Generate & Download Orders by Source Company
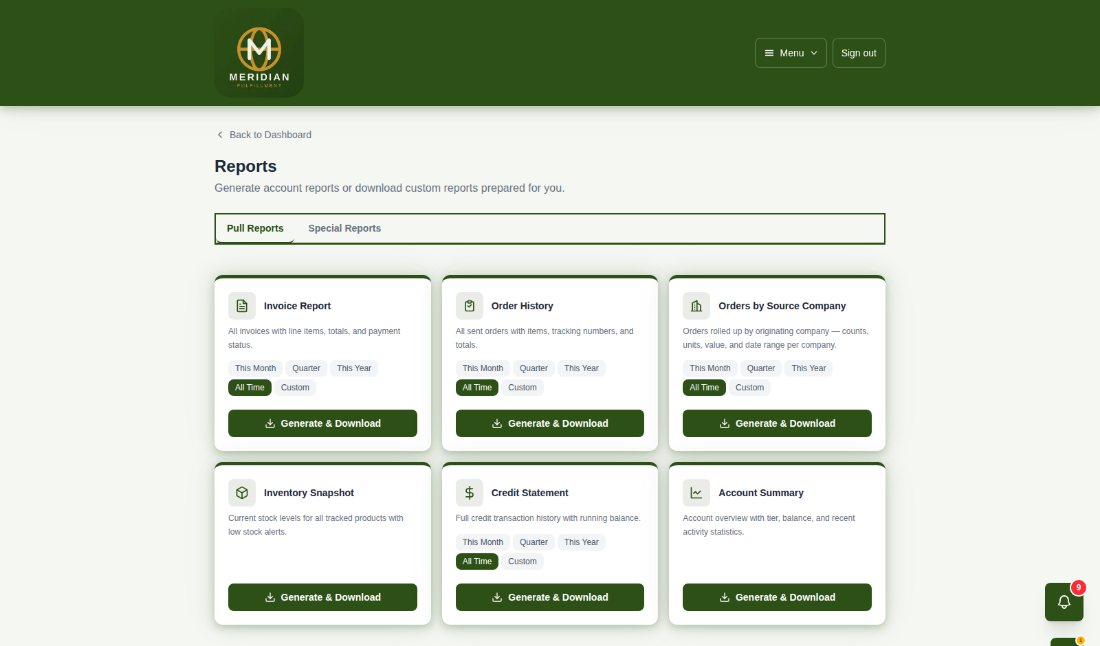Image resolution: width=1100 pixels, height=646 pixels. 777,424
